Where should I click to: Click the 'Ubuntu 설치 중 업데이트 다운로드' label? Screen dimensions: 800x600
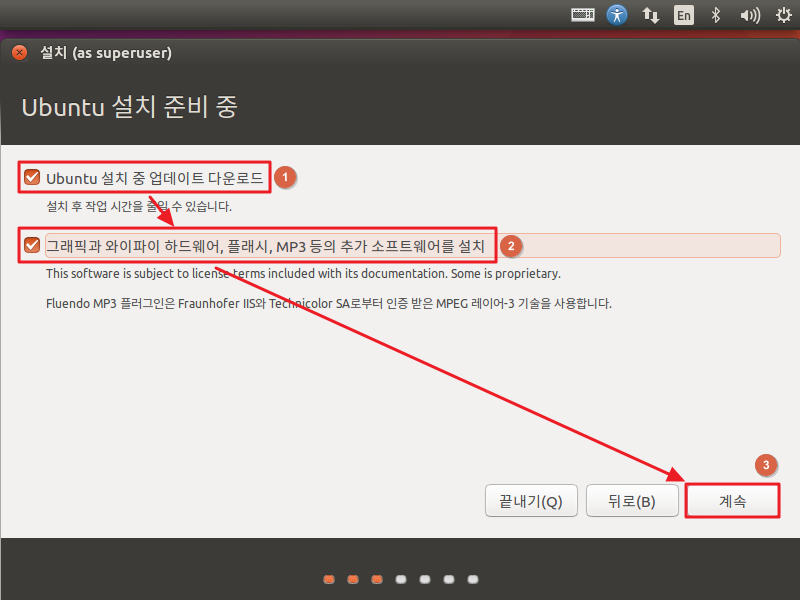[x=155, y=178]
